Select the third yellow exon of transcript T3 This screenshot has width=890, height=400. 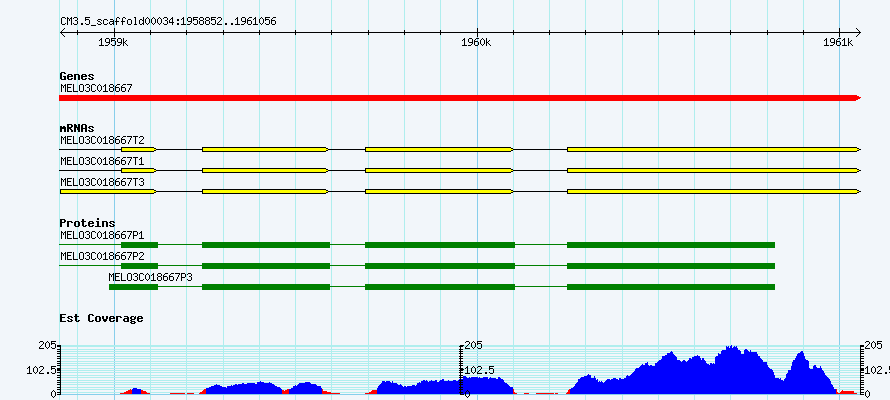[x=439, y=192]
